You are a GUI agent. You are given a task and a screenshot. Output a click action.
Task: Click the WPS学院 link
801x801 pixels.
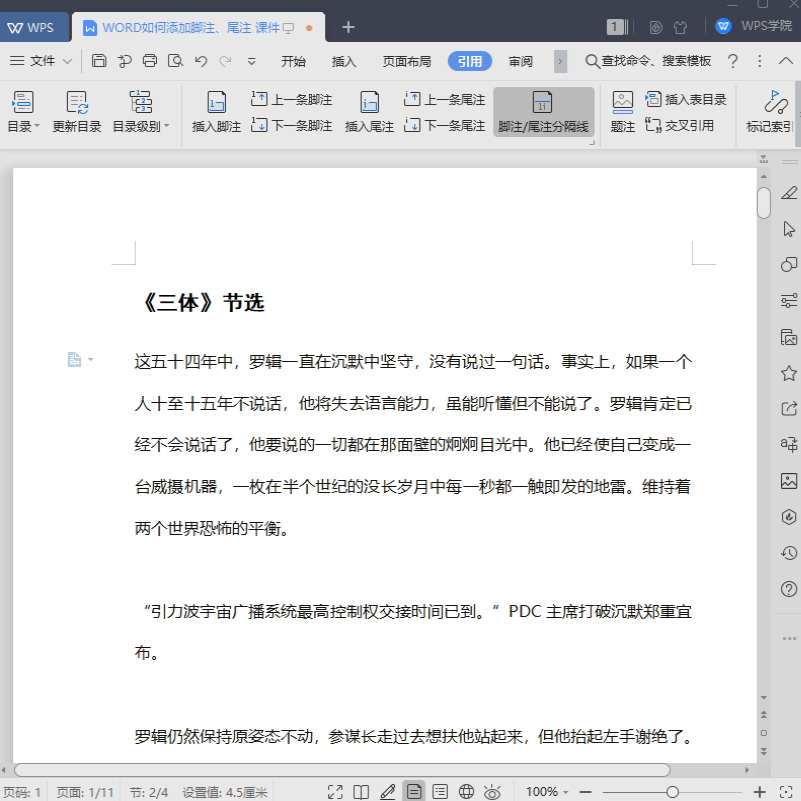pyautogui.click(x=754, y=26)
